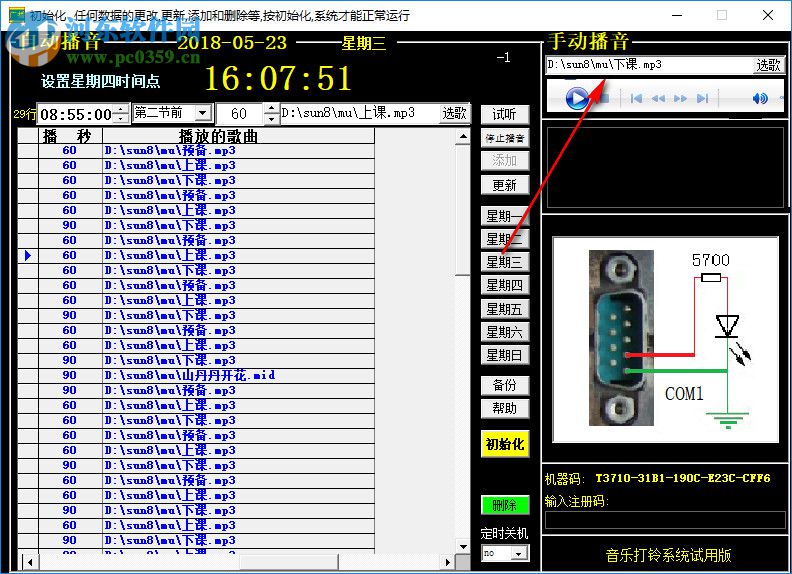
Task: Click 选歌 button in 手动播音 panel
Action: pos(768,65)
